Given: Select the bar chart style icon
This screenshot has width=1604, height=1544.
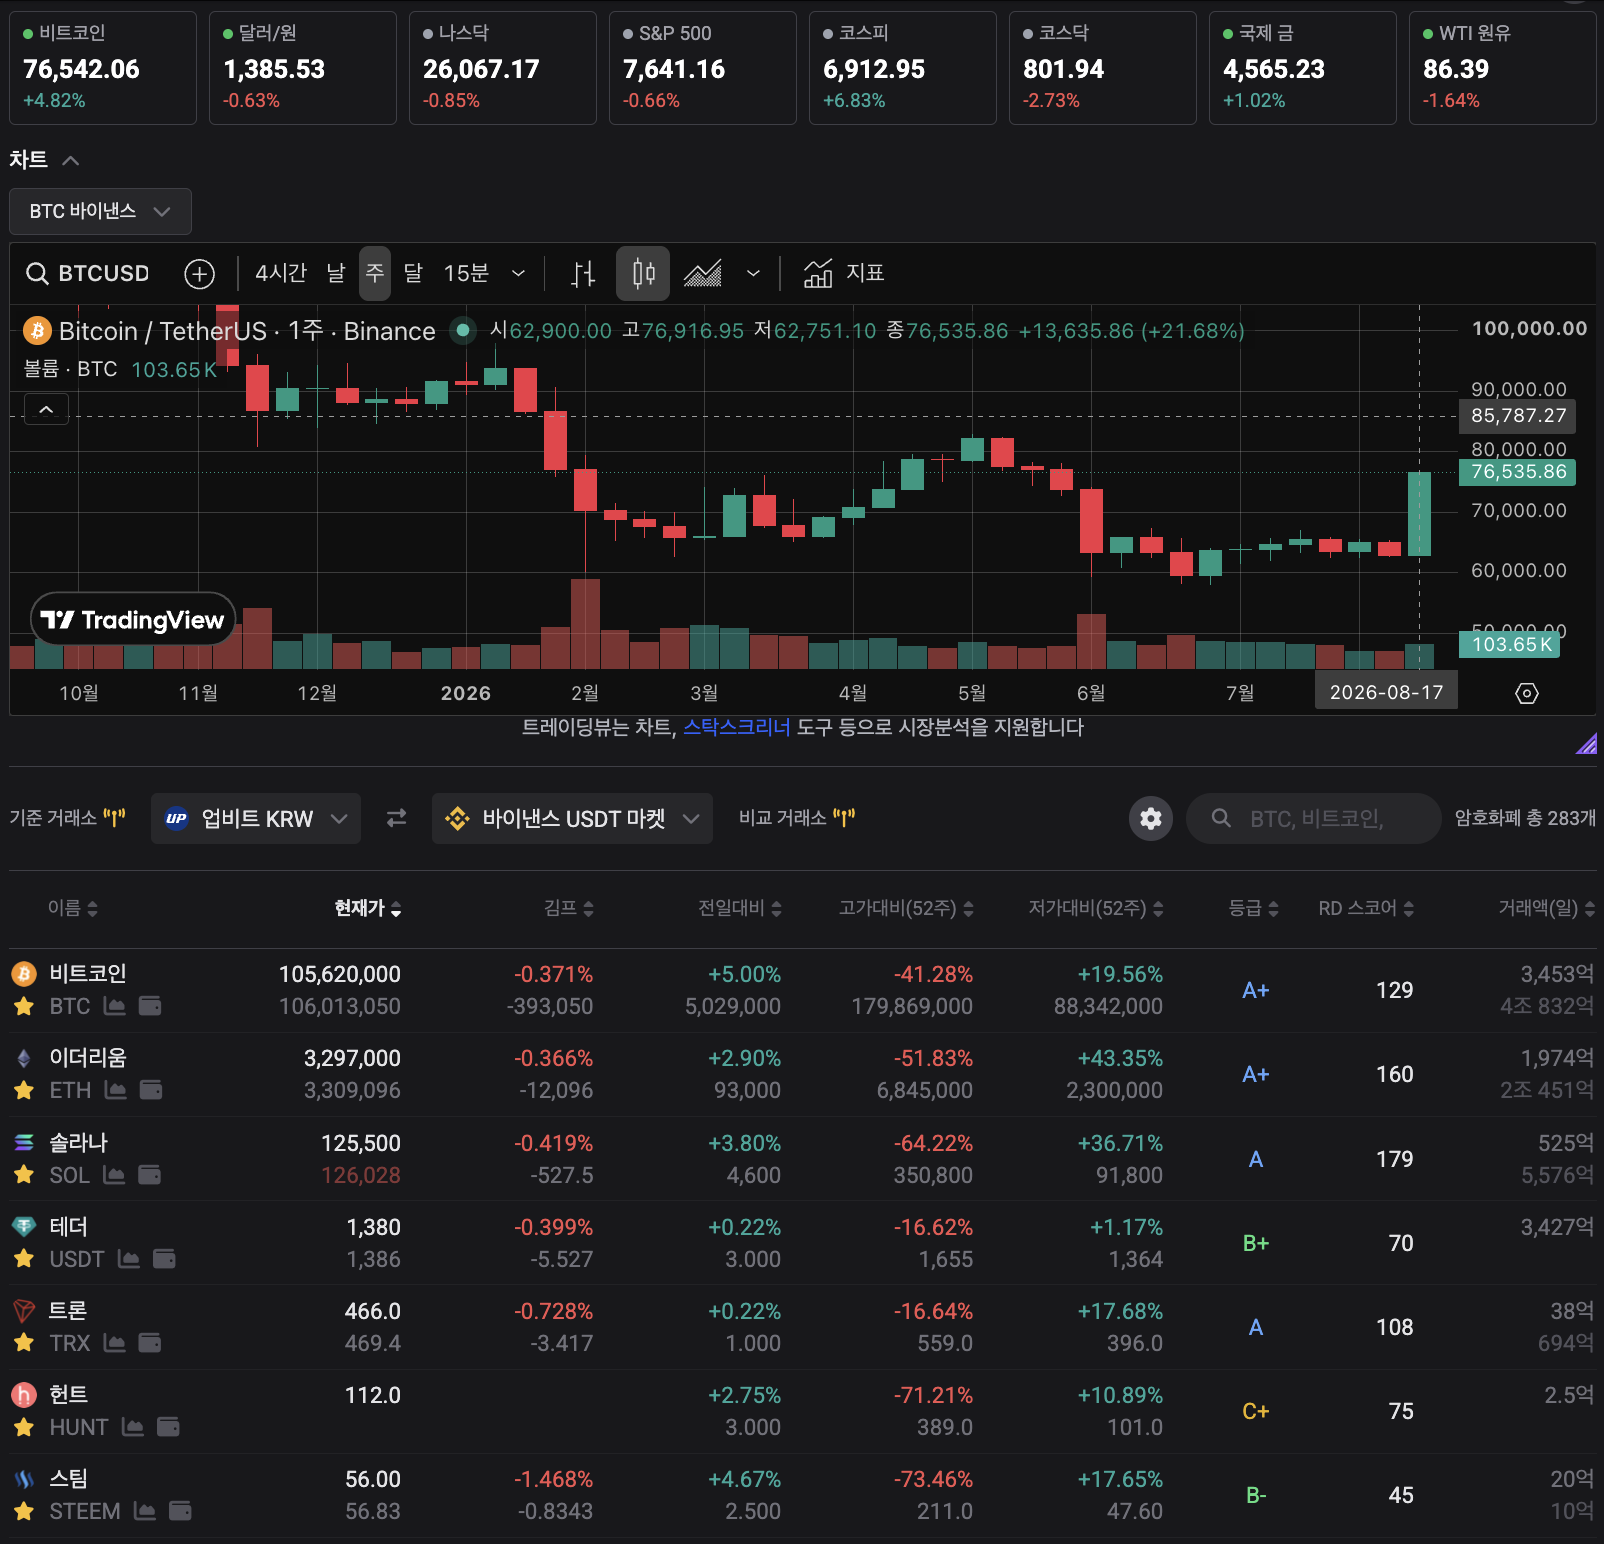Looking at the screenshot, I should tap(583, 273).
